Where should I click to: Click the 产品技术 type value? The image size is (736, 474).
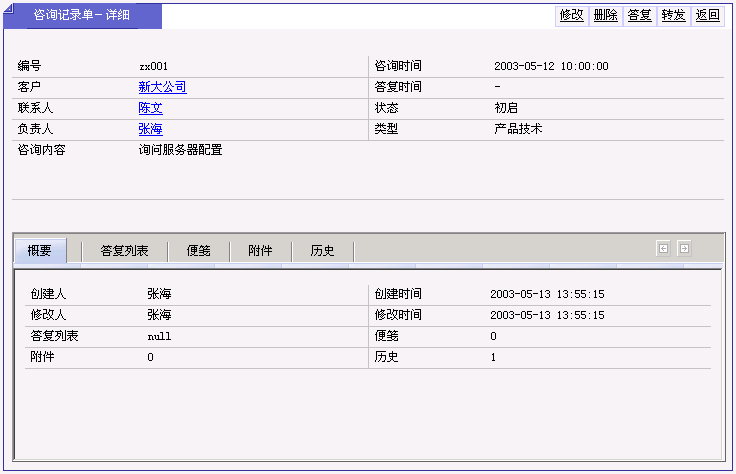click(518, 129)
